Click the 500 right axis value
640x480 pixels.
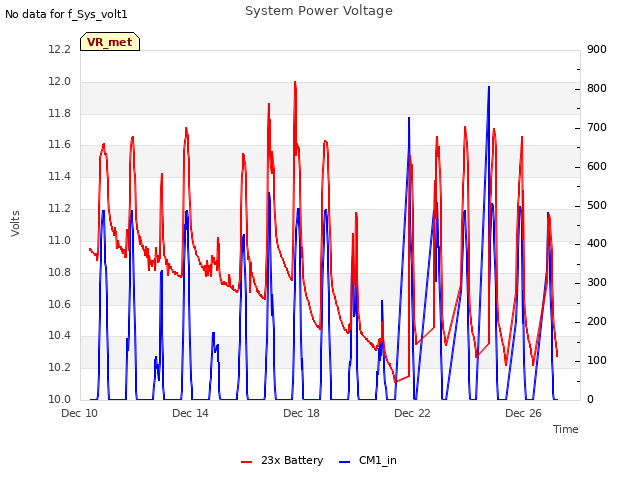(597, 205)
